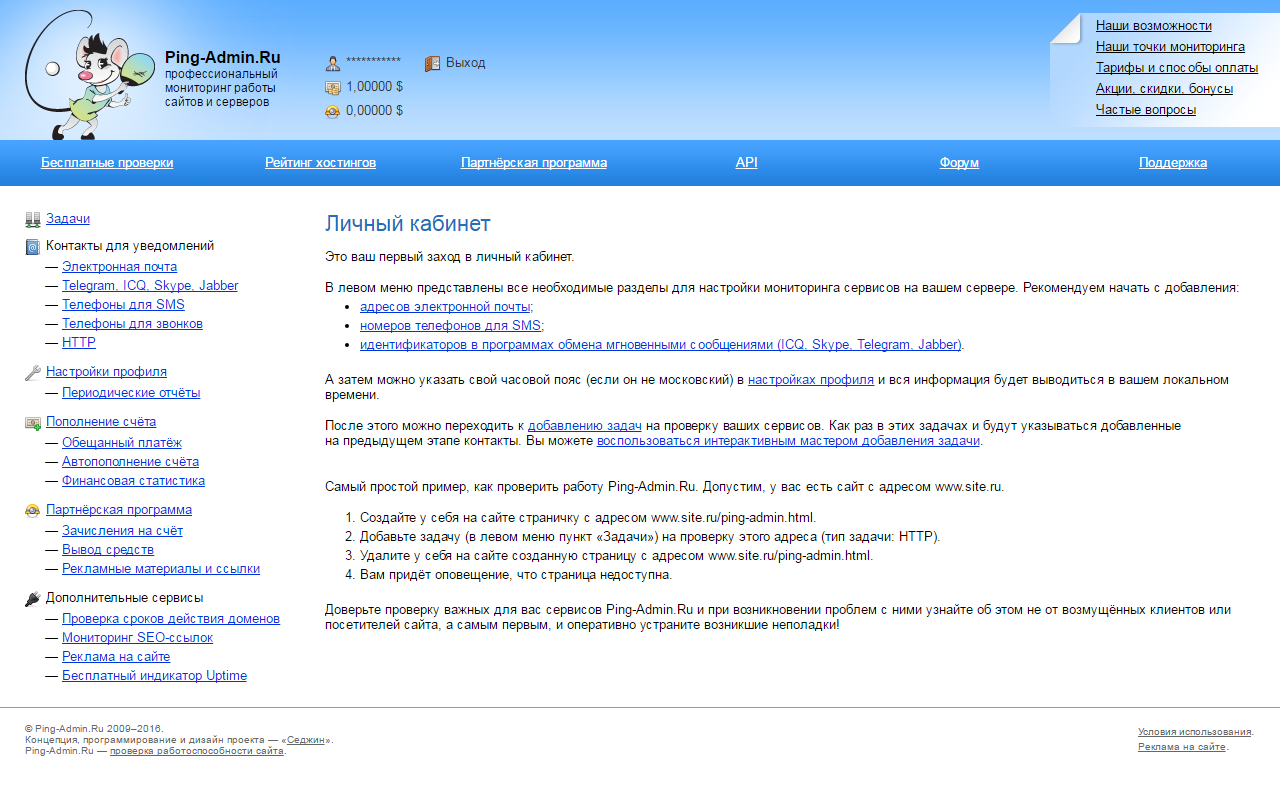Image resolution: width=1280 pixels, height=800 pixels.
Task: Click Дополнительные сервисы sidebar heading
Action: tap(125, 598)
